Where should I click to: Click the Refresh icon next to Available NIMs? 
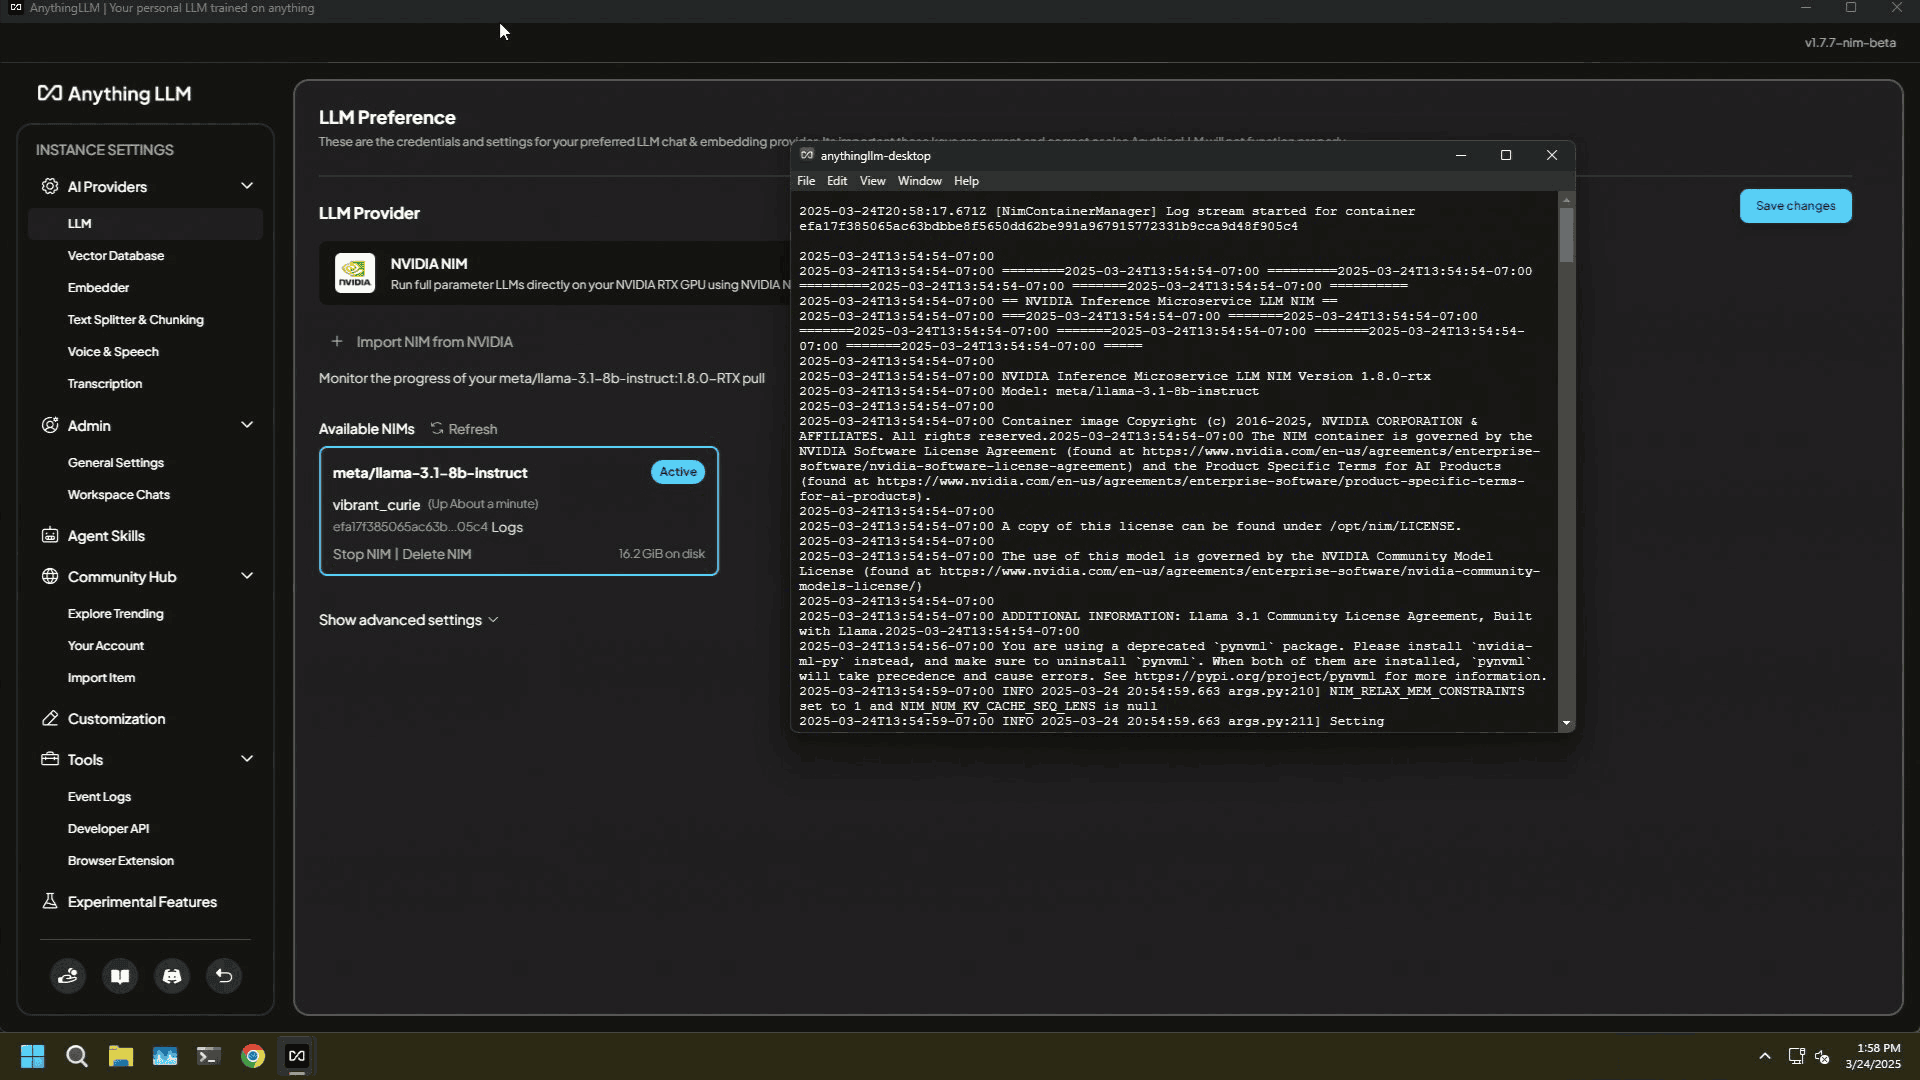pos(437,428)
